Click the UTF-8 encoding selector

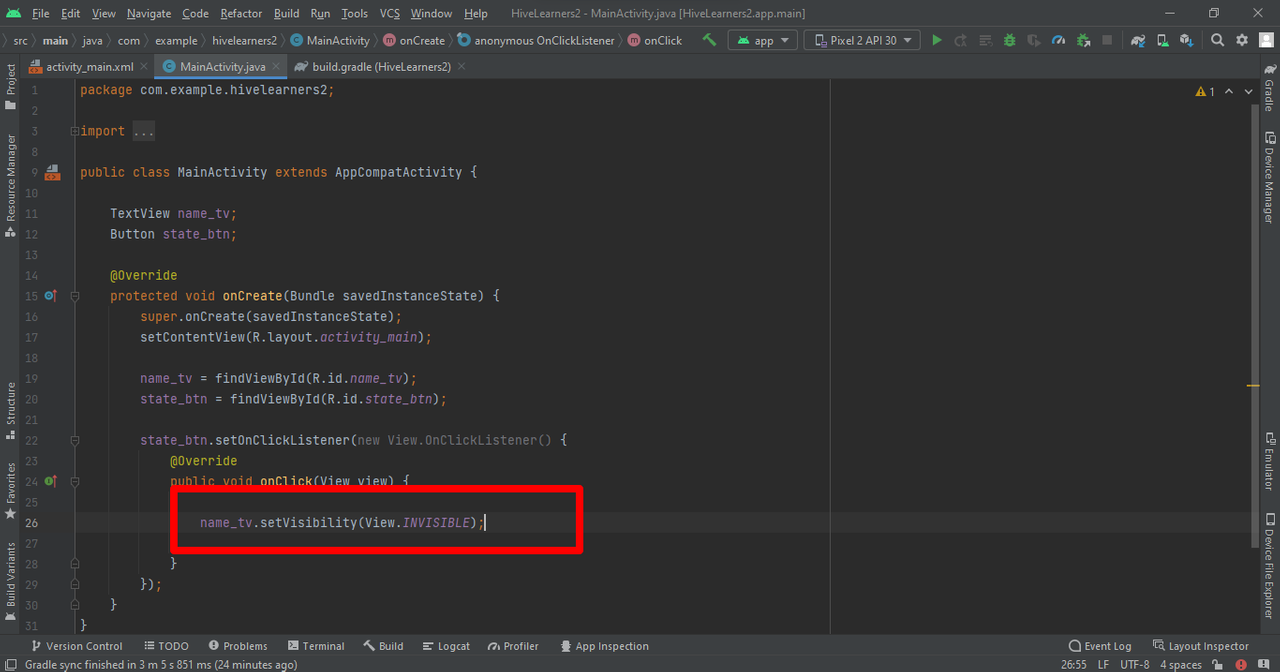[x=1135, y=664]
